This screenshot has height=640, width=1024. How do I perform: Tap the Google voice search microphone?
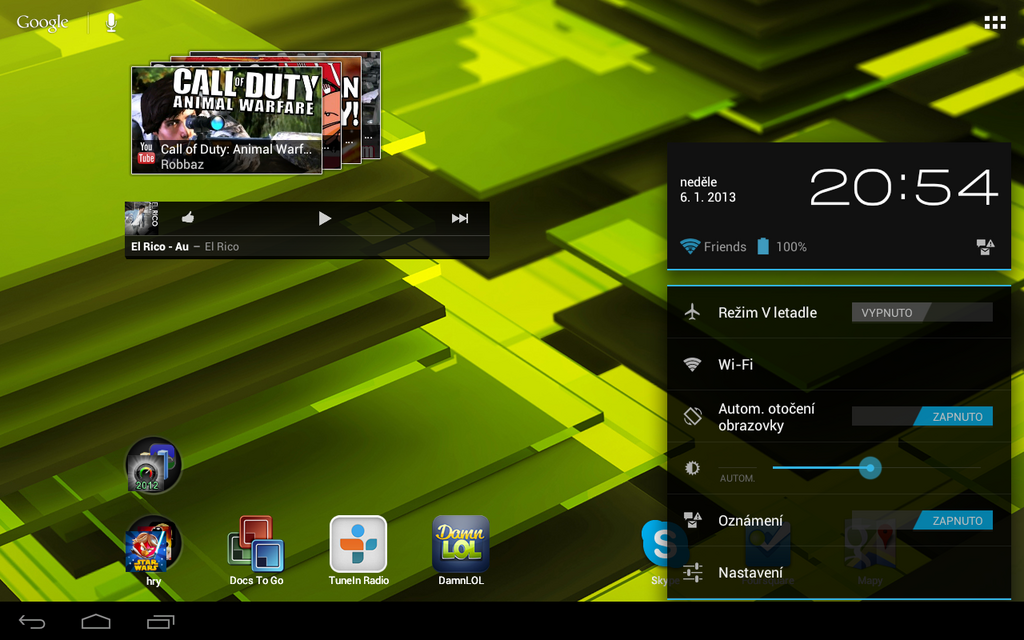(111, 22)
